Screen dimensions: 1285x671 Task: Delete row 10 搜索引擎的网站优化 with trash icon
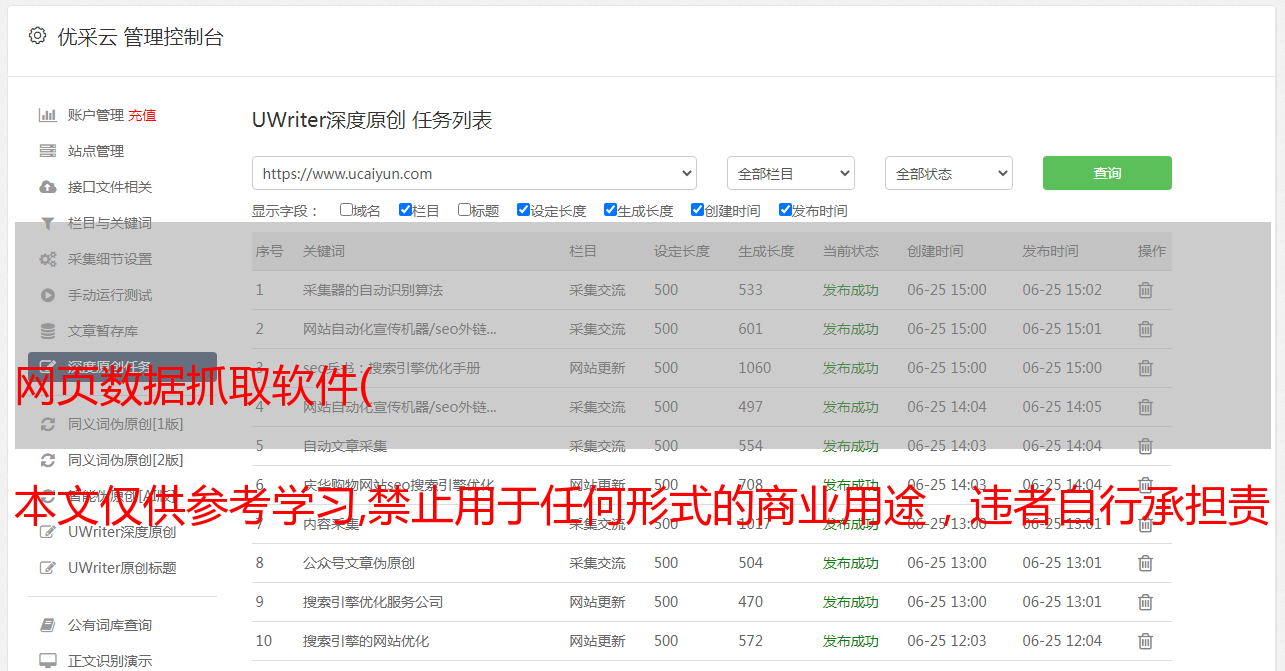[x=1145, y=641]
